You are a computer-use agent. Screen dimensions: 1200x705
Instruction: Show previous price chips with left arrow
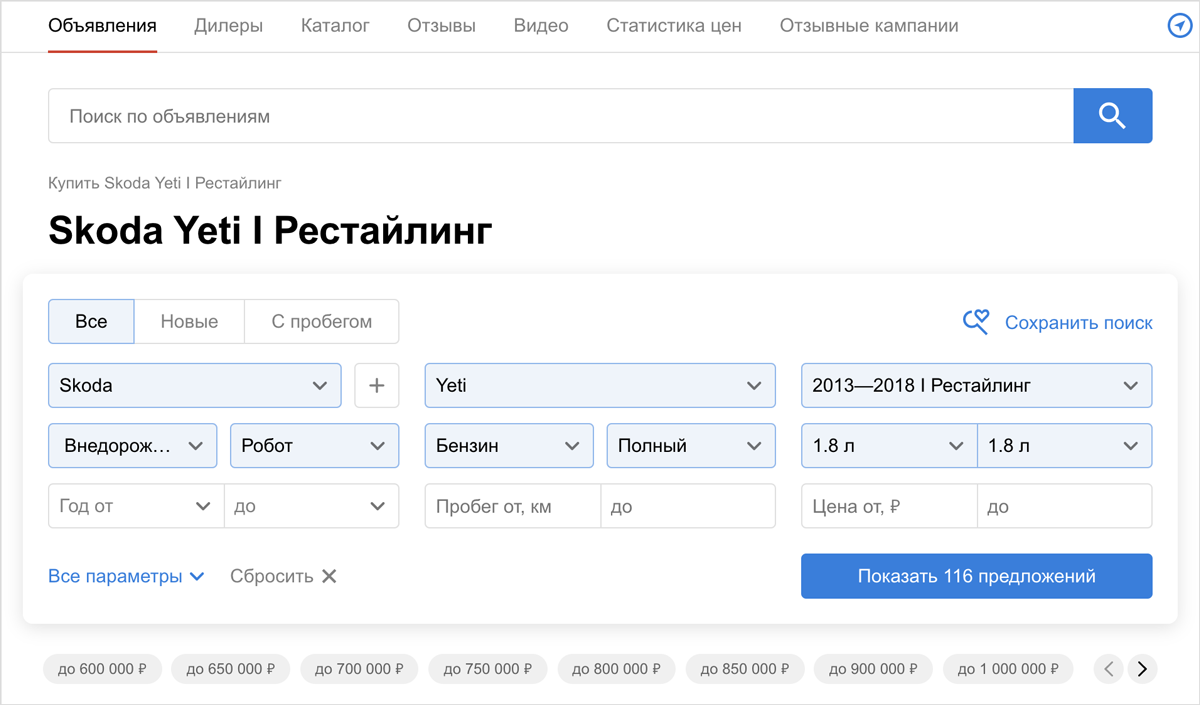click(x=1108, y=668)
